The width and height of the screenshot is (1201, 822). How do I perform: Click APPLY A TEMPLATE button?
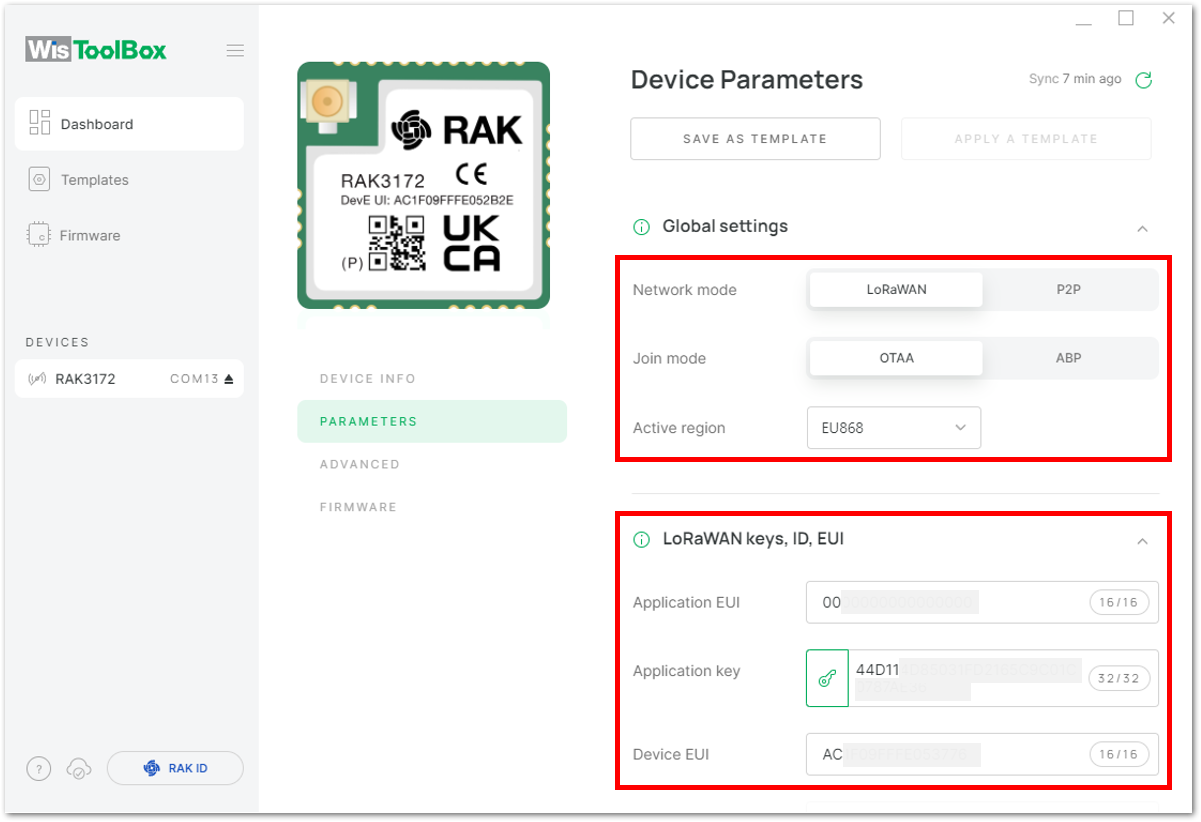[1026, 139]
